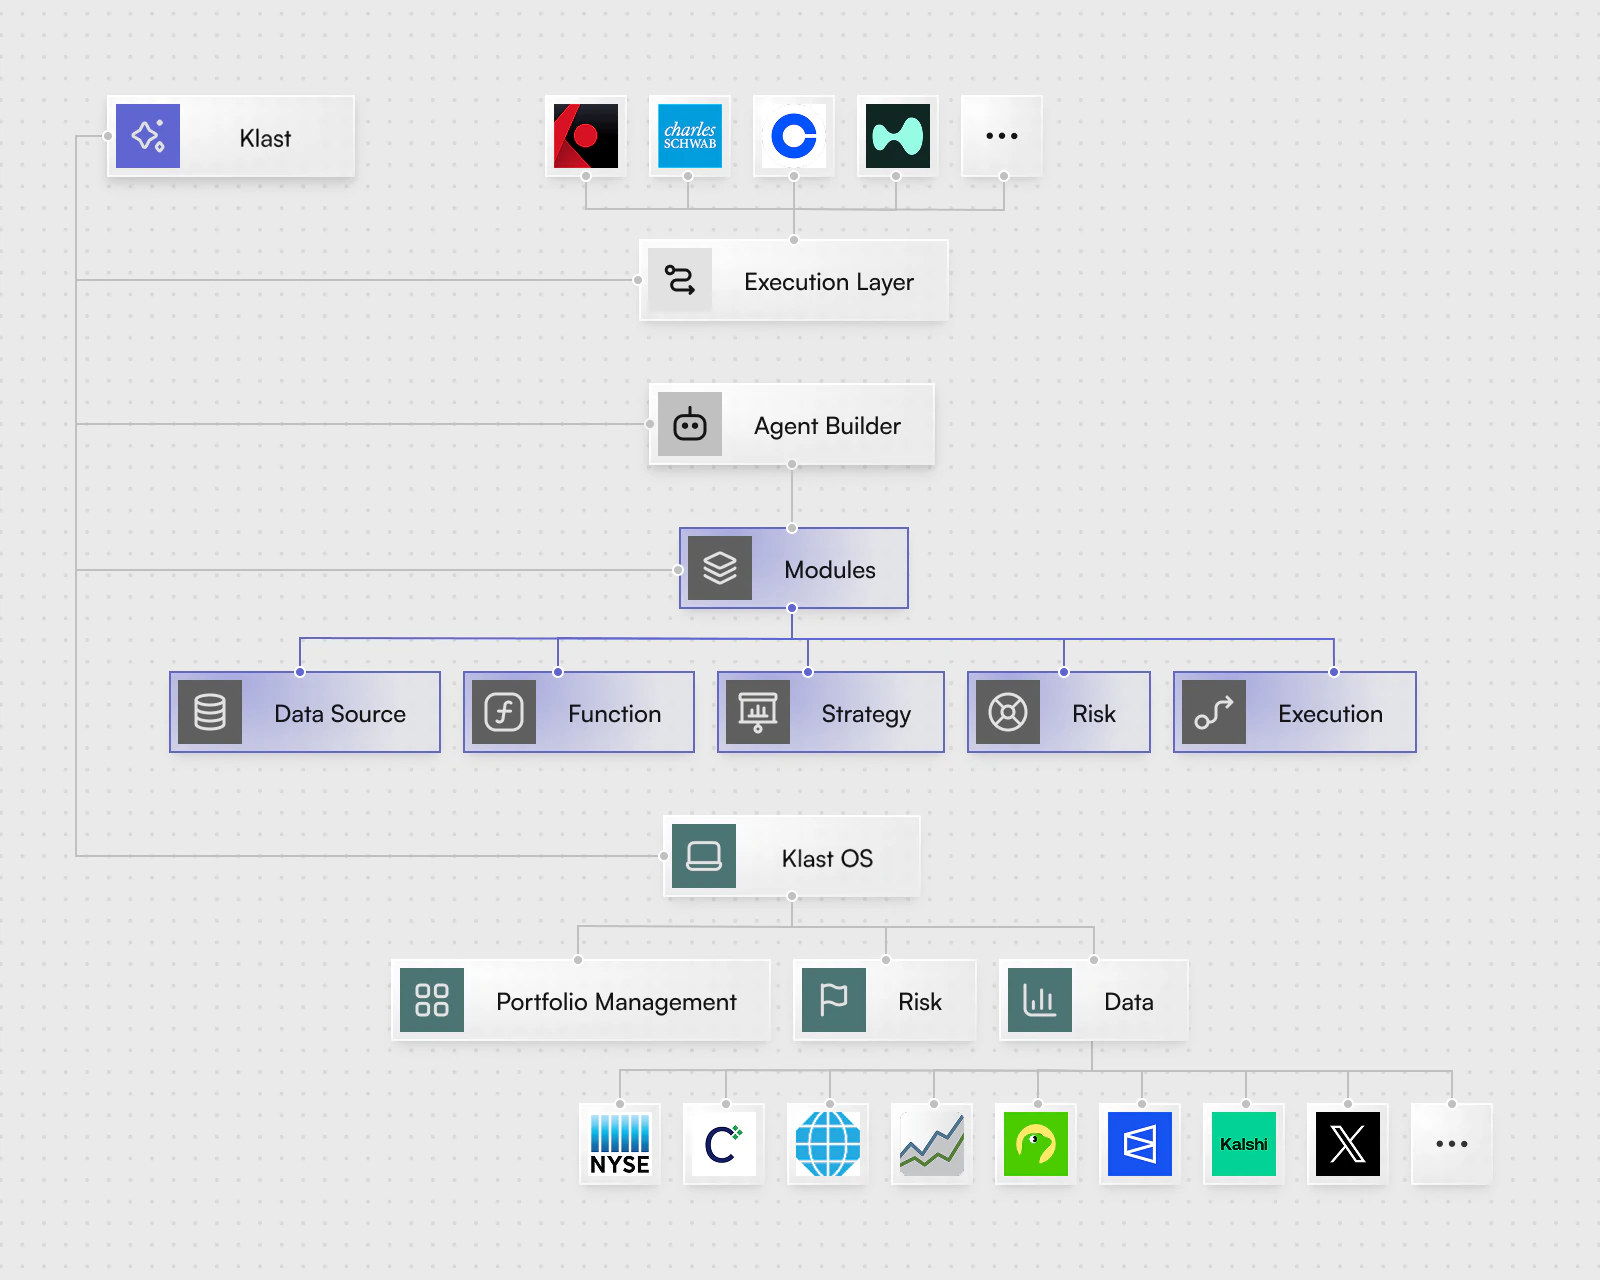Select the database icon on Data Source
This screenshot has width=1600, height=1280.
click(210, 712)
